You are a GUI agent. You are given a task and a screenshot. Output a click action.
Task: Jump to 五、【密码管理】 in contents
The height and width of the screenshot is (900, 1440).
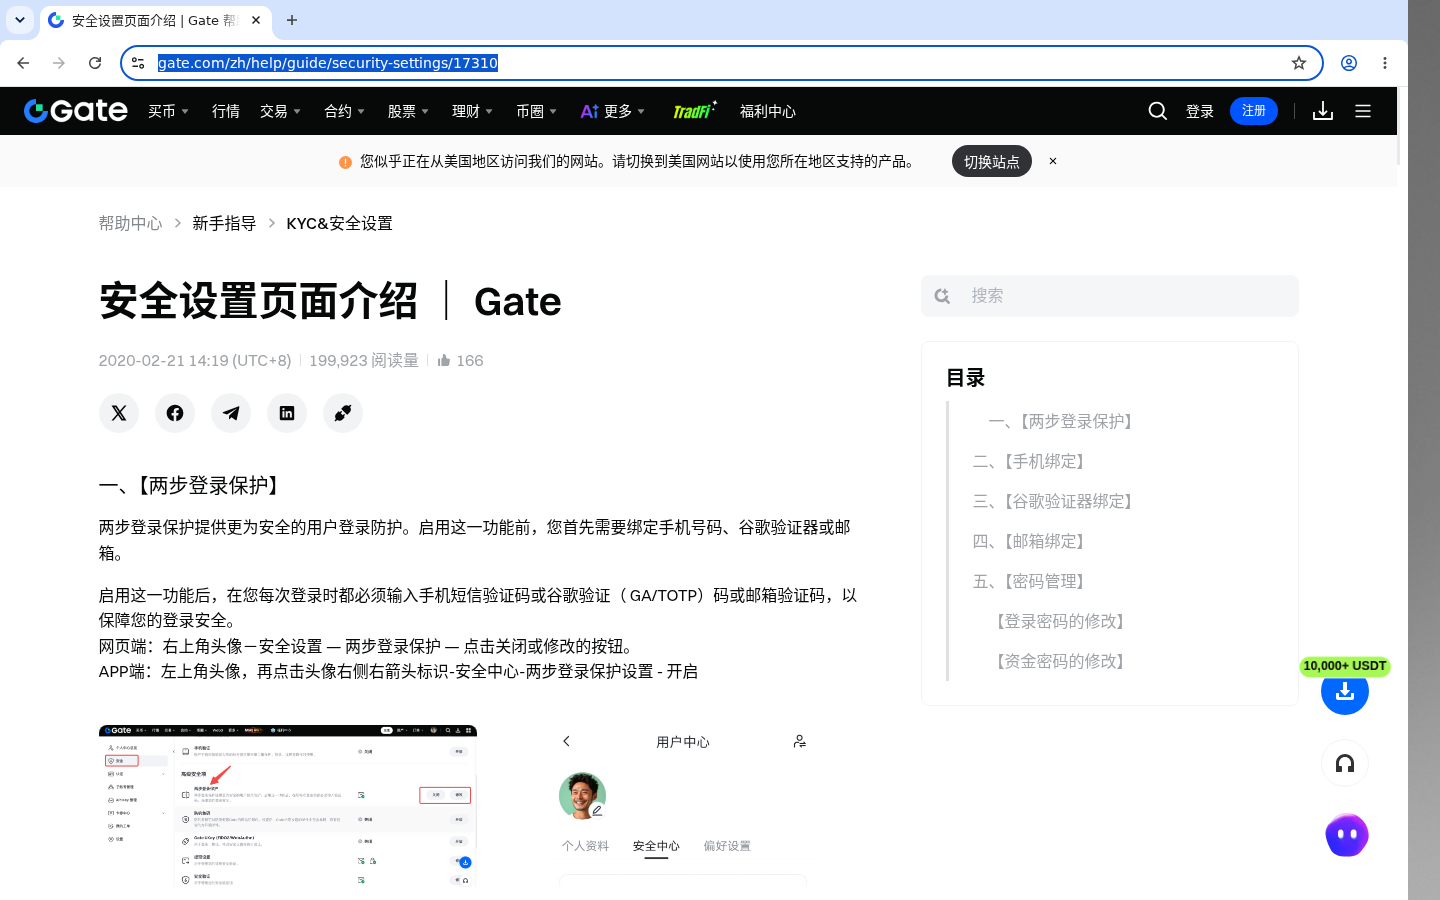coord(1031,581)
